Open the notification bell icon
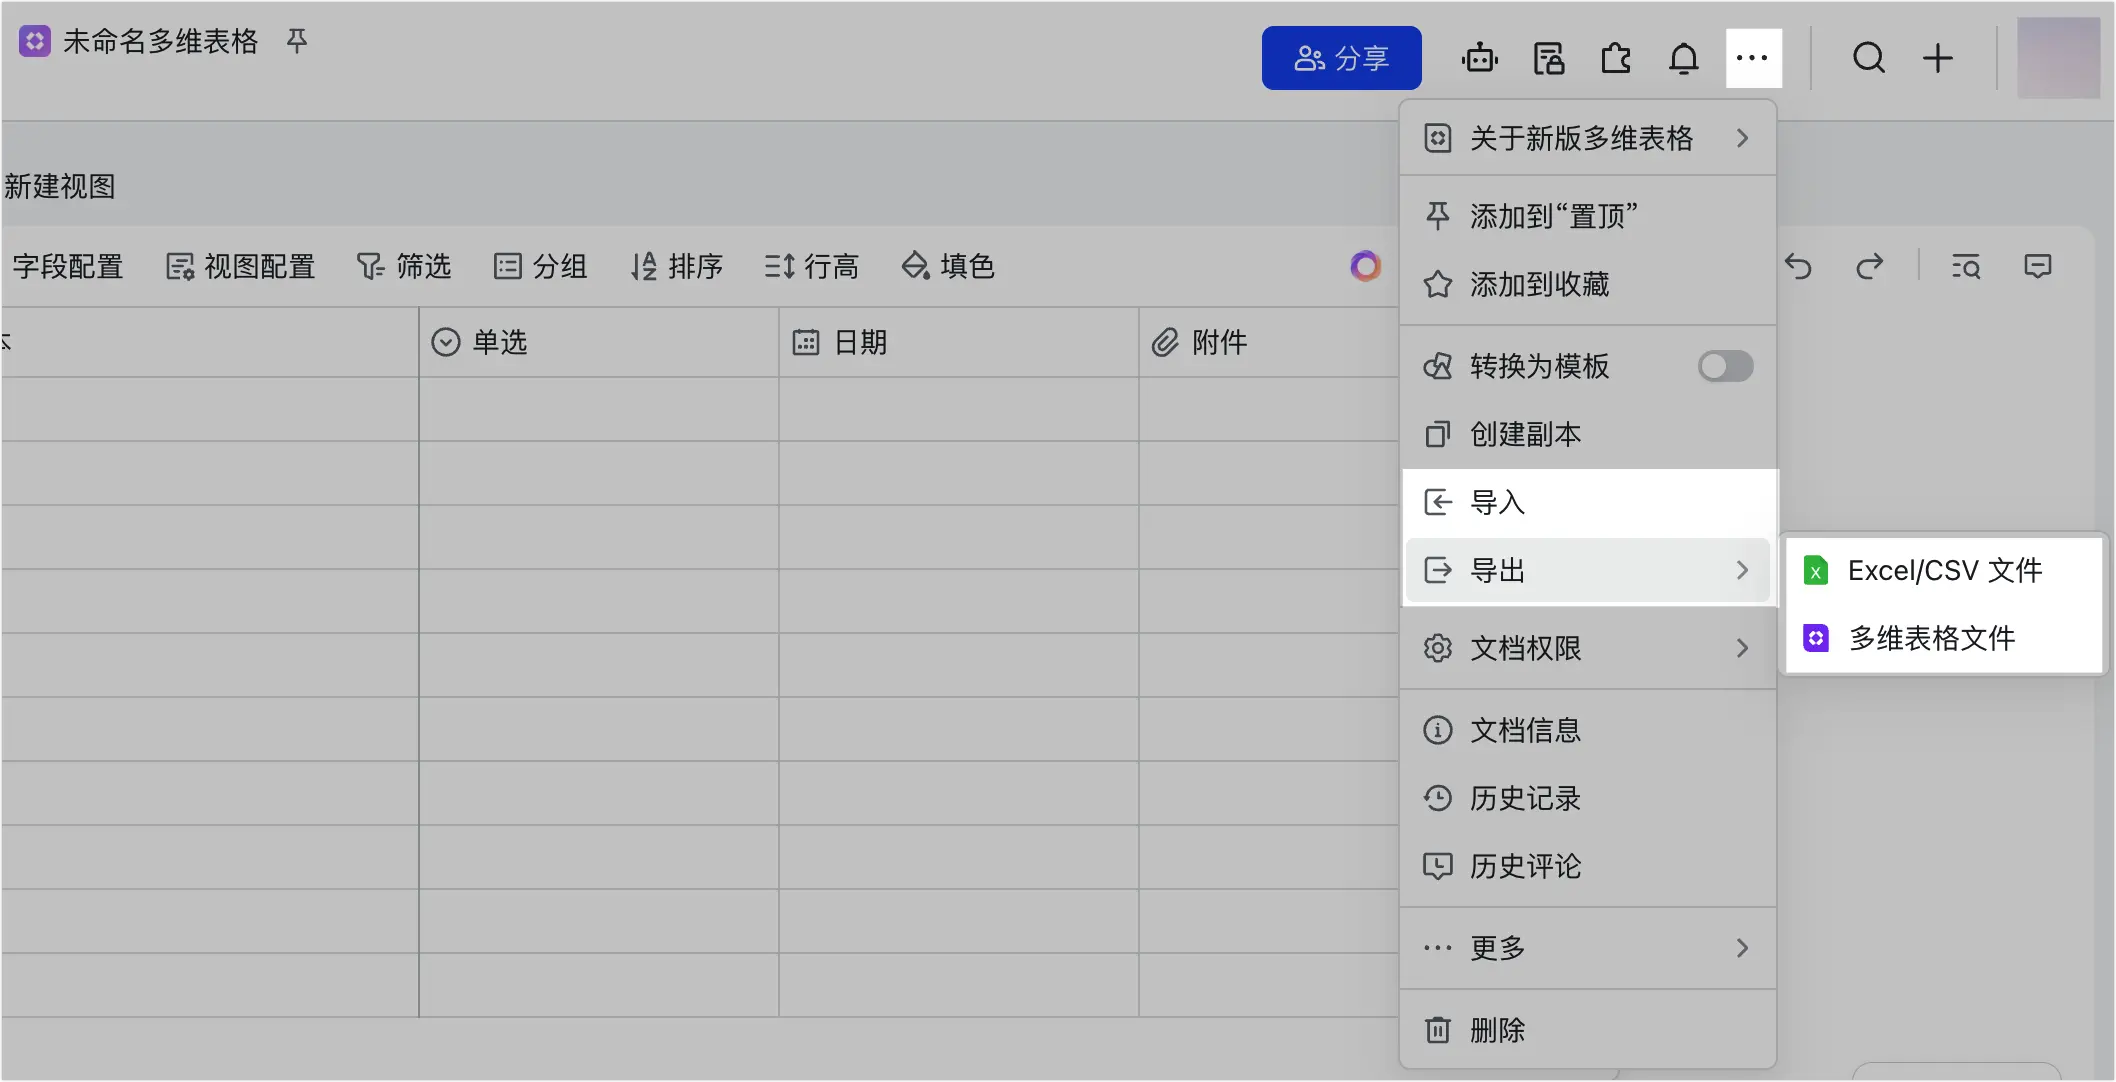Image resolution: width=2116 pixels, height=1082 pixels. [1684, 58]
